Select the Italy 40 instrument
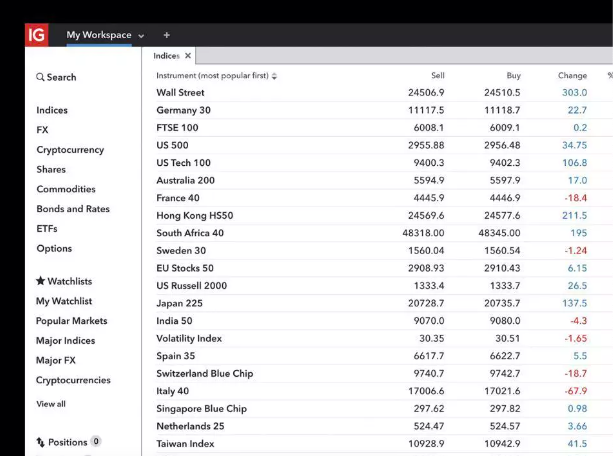 [172, 391]
